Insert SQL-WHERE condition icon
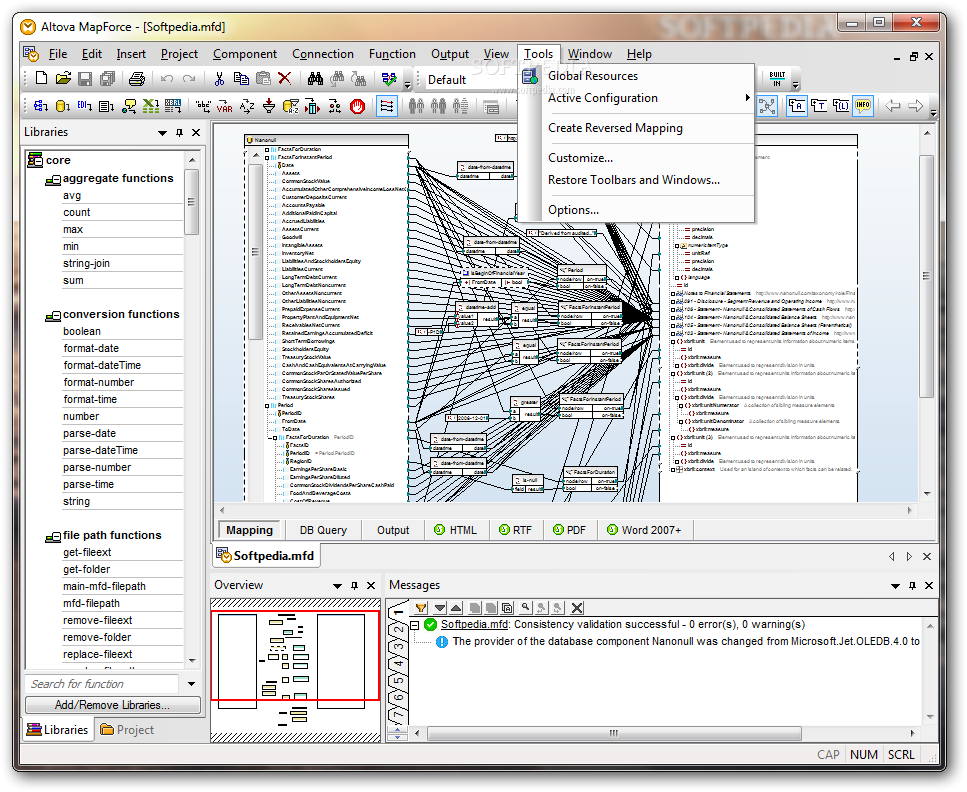Screen dimensions: 967x792 290,106
